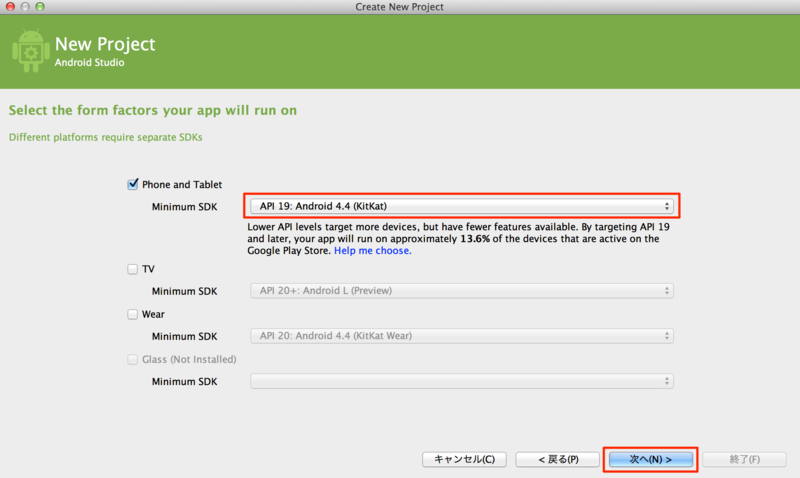Click the 'Android Studio' header subtitle
The width and height of the screenshot is (800, 478).
click(x=89, y=62)
